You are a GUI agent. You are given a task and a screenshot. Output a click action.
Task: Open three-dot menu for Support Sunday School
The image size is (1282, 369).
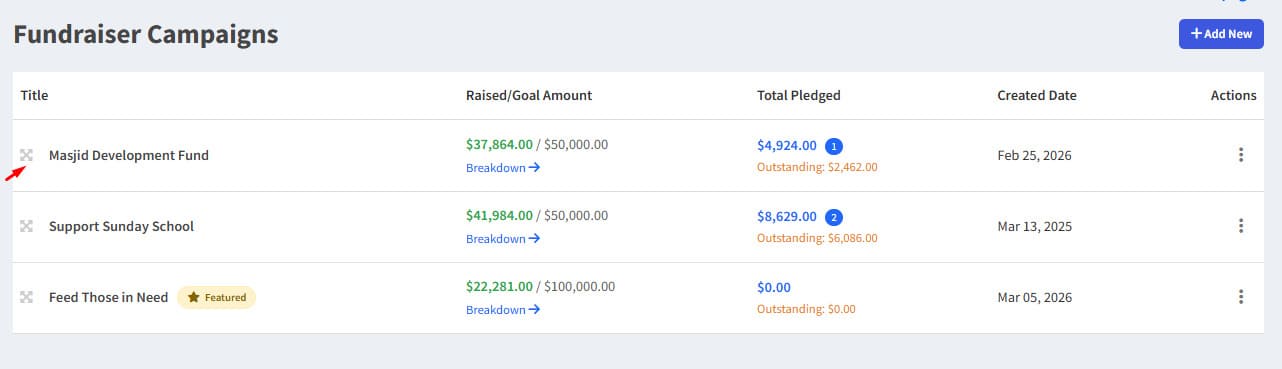(x=1240, y=226)
